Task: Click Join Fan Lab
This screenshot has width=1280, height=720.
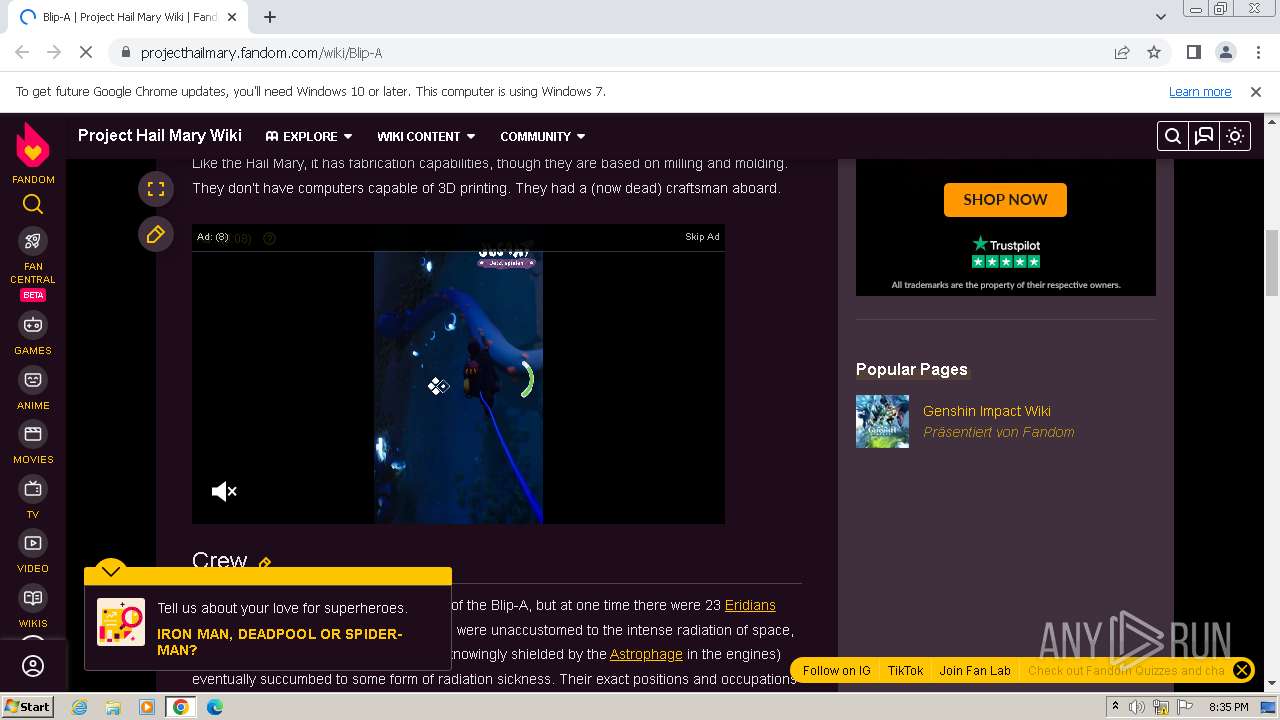Action: click(975, 670)
